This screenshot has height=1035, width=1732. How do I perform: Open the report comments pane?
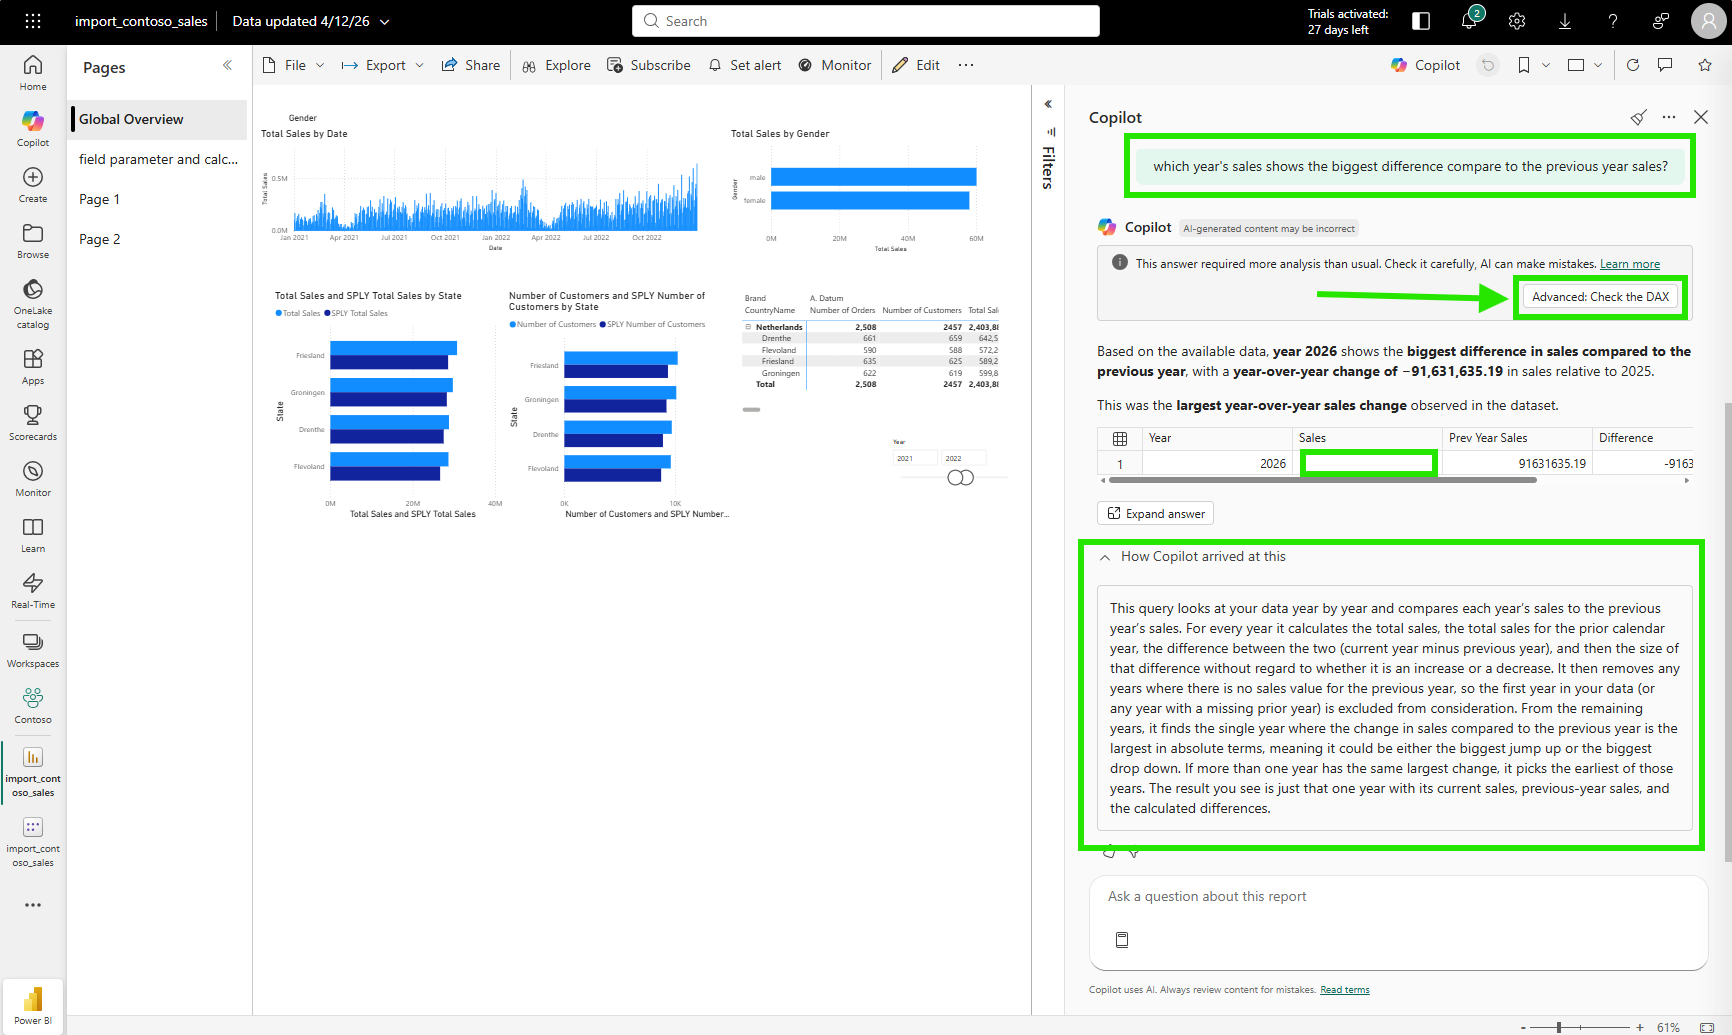[1665, 65]
